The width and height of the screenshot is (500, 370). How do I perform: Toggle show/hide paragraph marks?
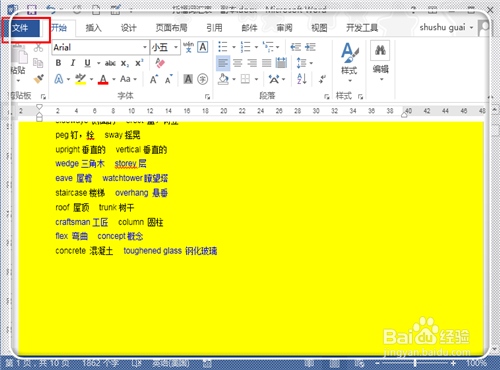(322, 79)
